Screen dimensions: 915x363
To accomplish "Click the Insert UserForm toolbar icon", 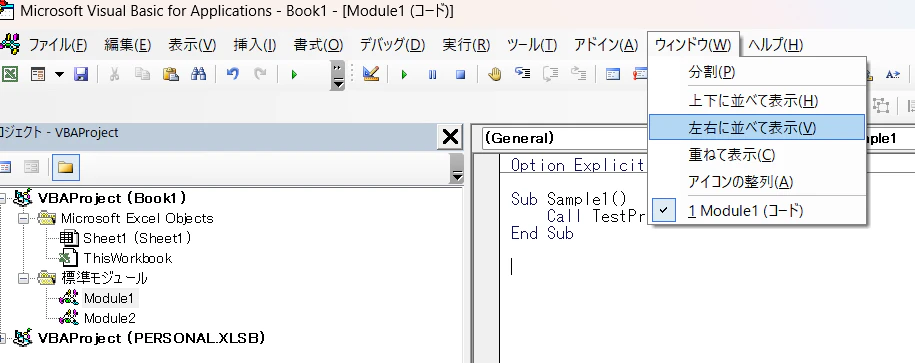I will (38, 74).
